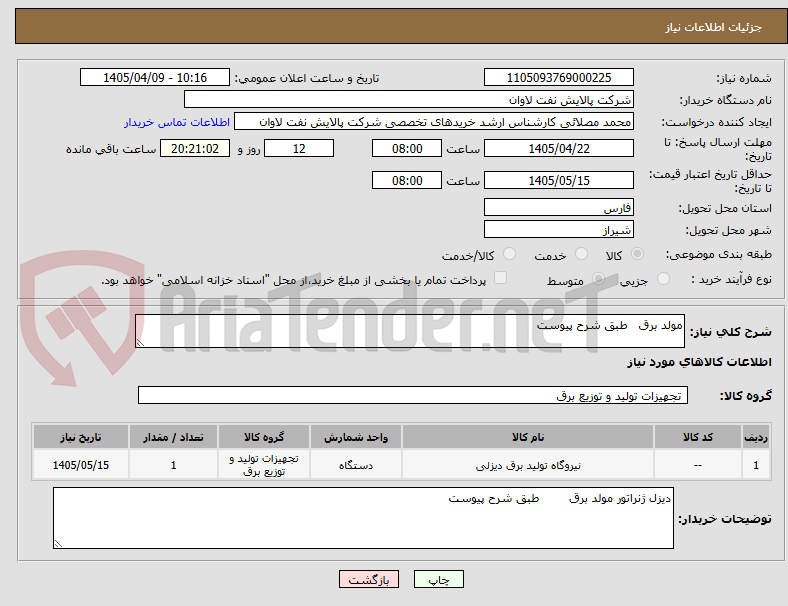The image size is (788, 606).
Task: Click the response deadline date 1405/04/22
Action: click(559, 149)
